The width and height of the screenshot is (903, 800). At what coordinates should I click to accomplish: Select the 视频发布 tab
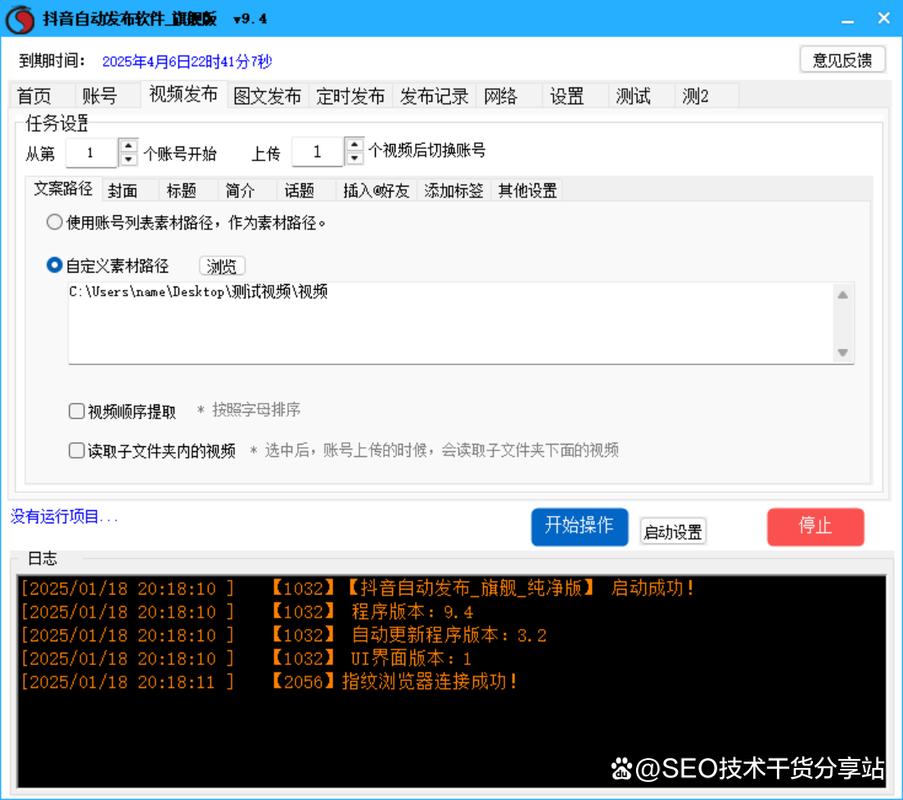[183, 94]
